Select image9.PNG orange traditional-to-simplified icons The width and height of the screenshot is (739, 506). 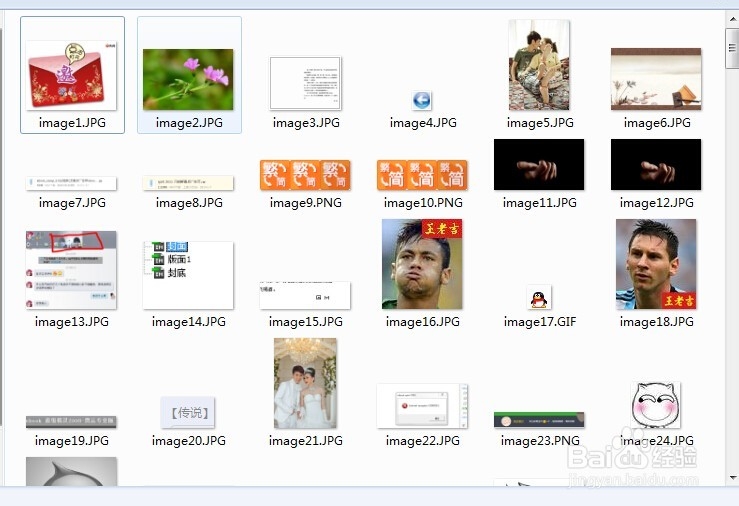[305, 175]
